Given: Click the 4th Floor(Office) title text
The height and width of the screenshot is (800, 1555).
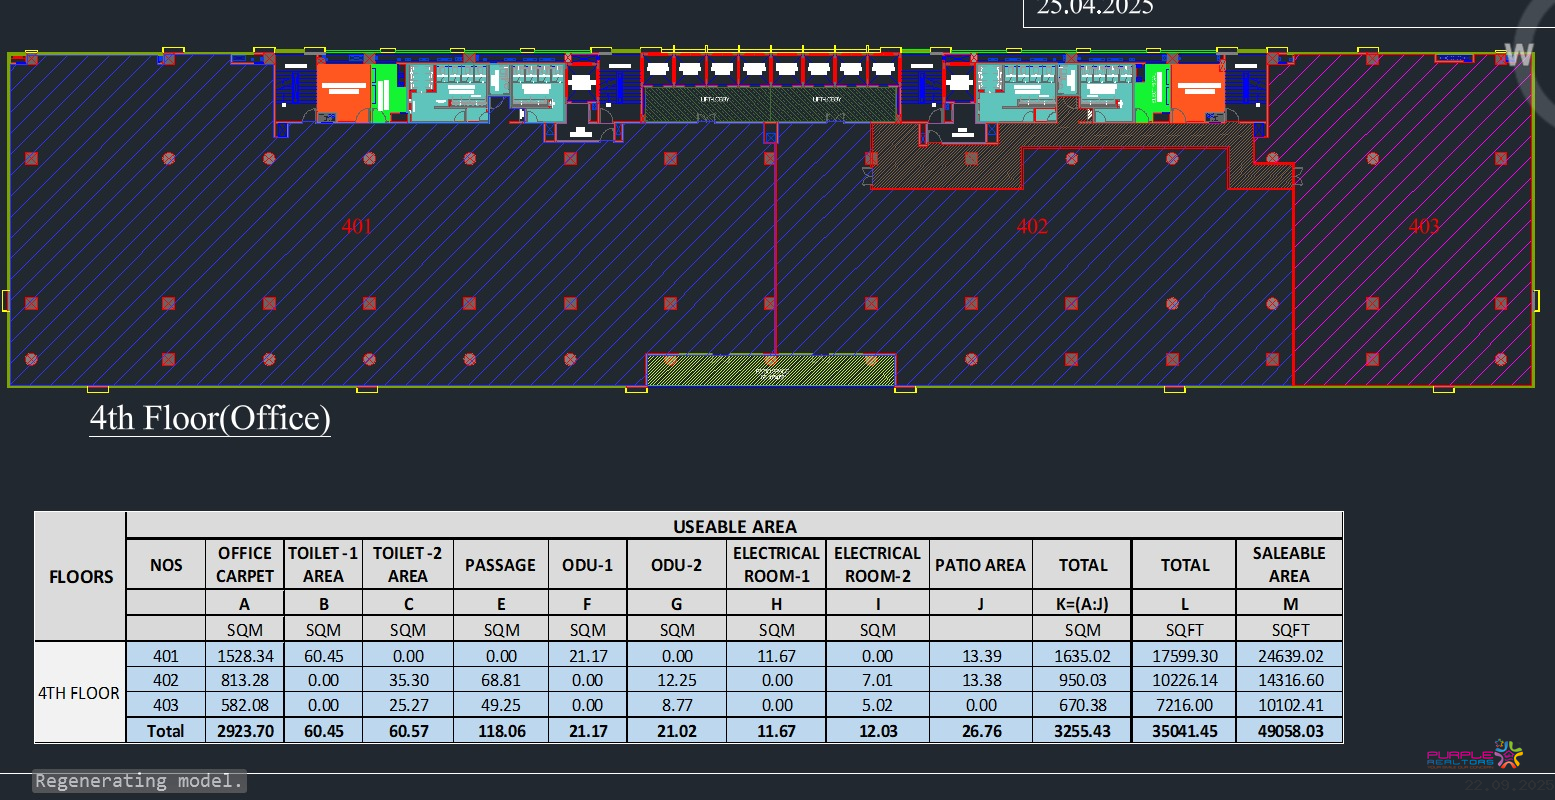Looking at the screenshot, I should (x=210, y=418).
